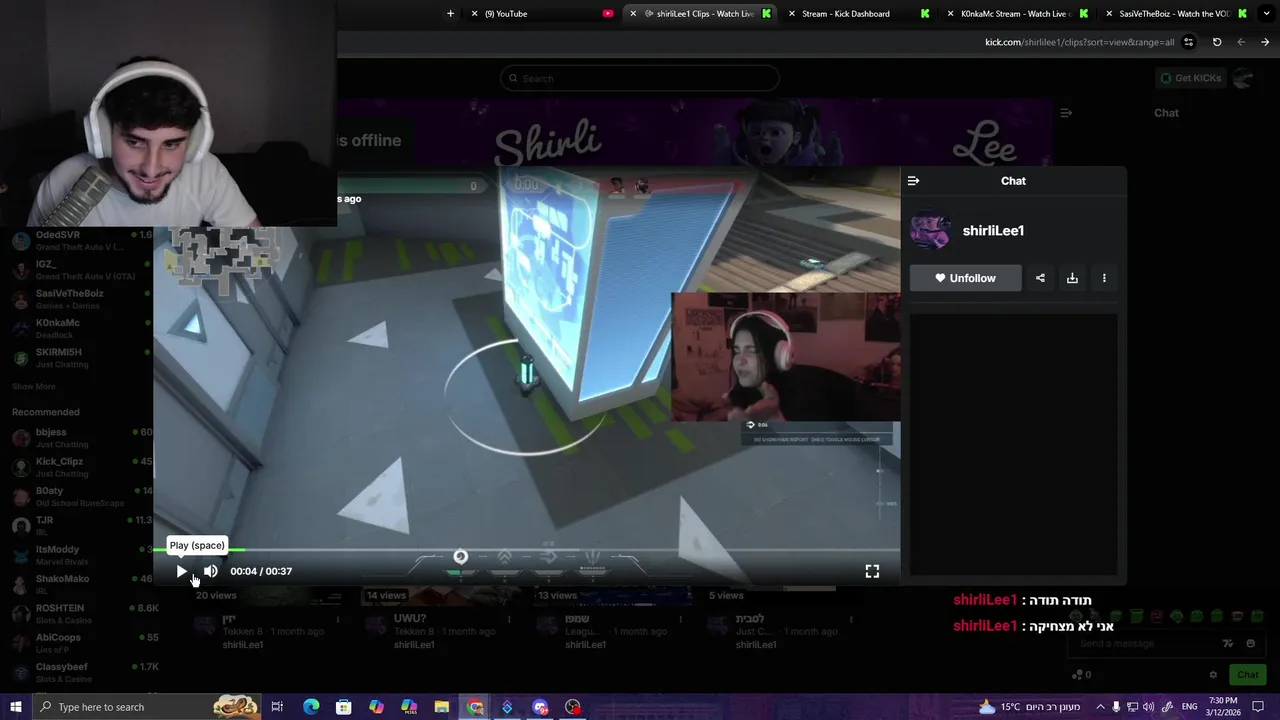Open OdedSVR channel in sidebar
The height and width of the screenshot is (720, 1280).
click(80, 240)
